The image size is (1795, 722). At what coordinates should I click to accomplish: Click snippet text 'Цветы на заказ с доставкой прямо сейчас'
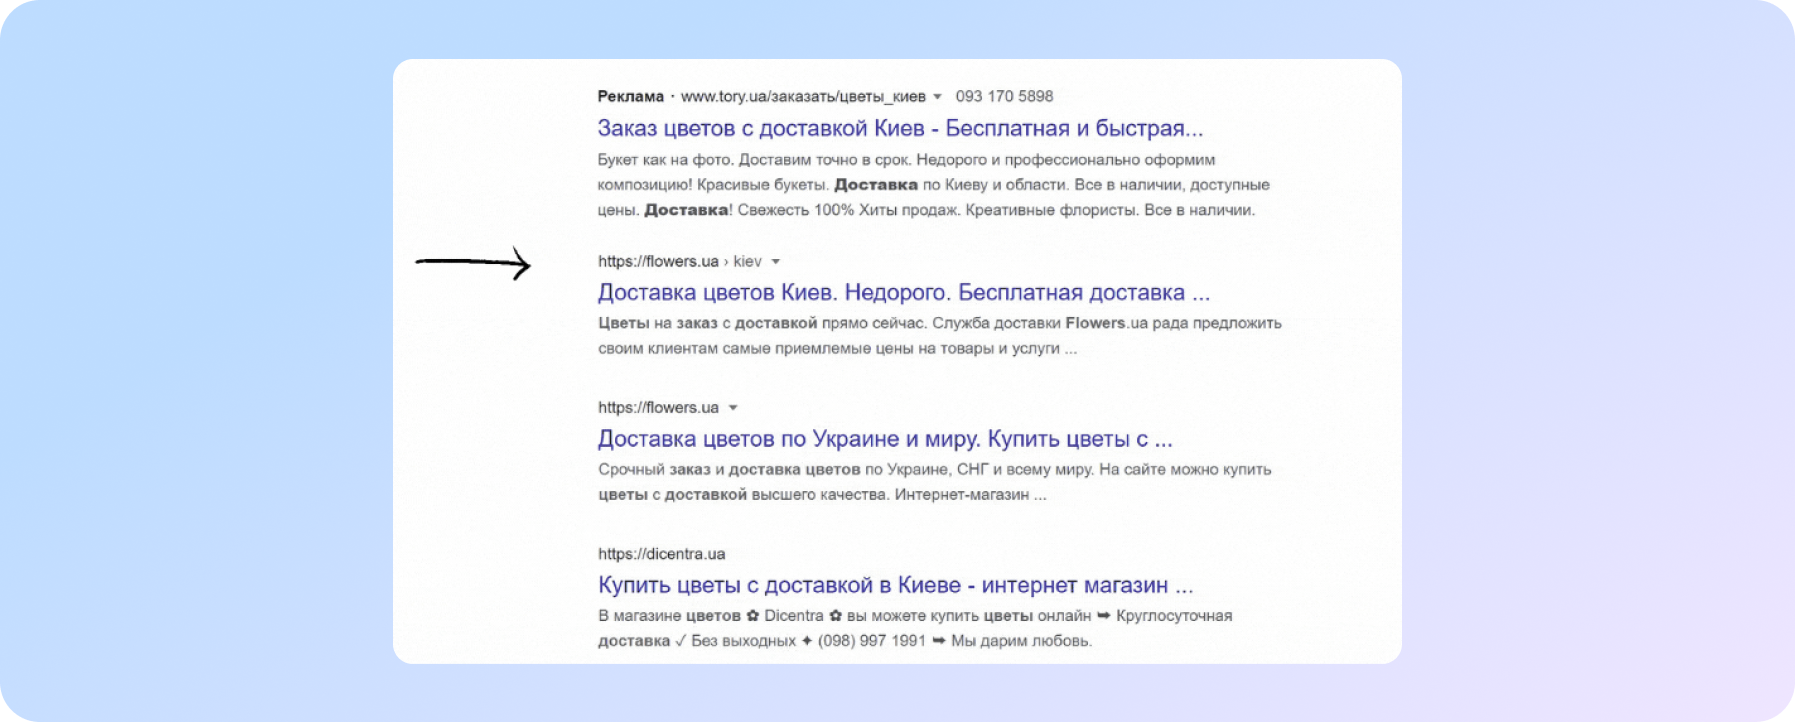click(763, 323)
